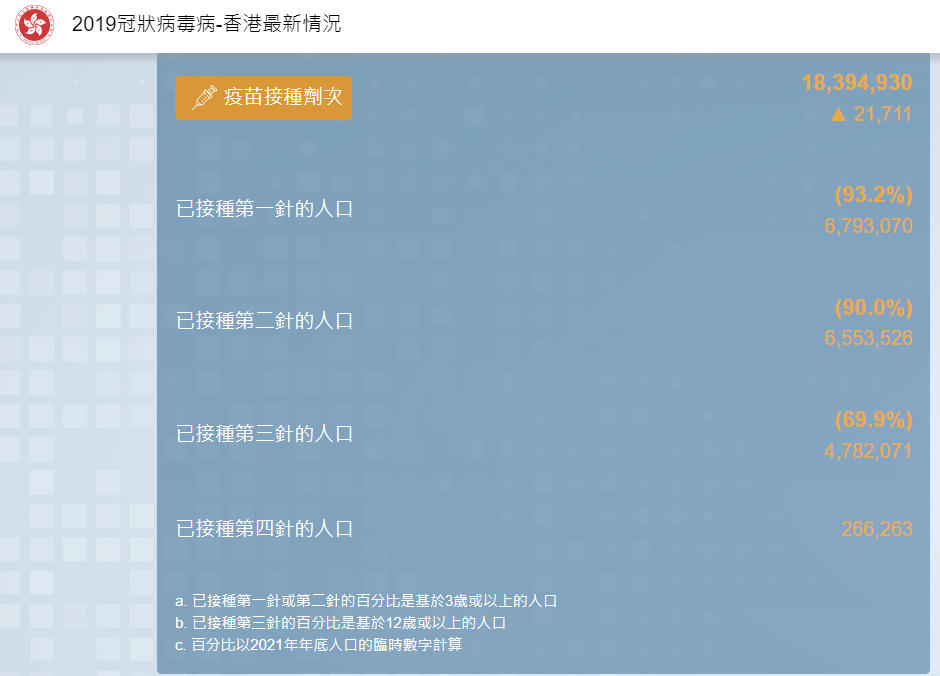The image size is (940, 676).
Task: Click the third dose count 4,782,071
Action: [x=868, y=451]
